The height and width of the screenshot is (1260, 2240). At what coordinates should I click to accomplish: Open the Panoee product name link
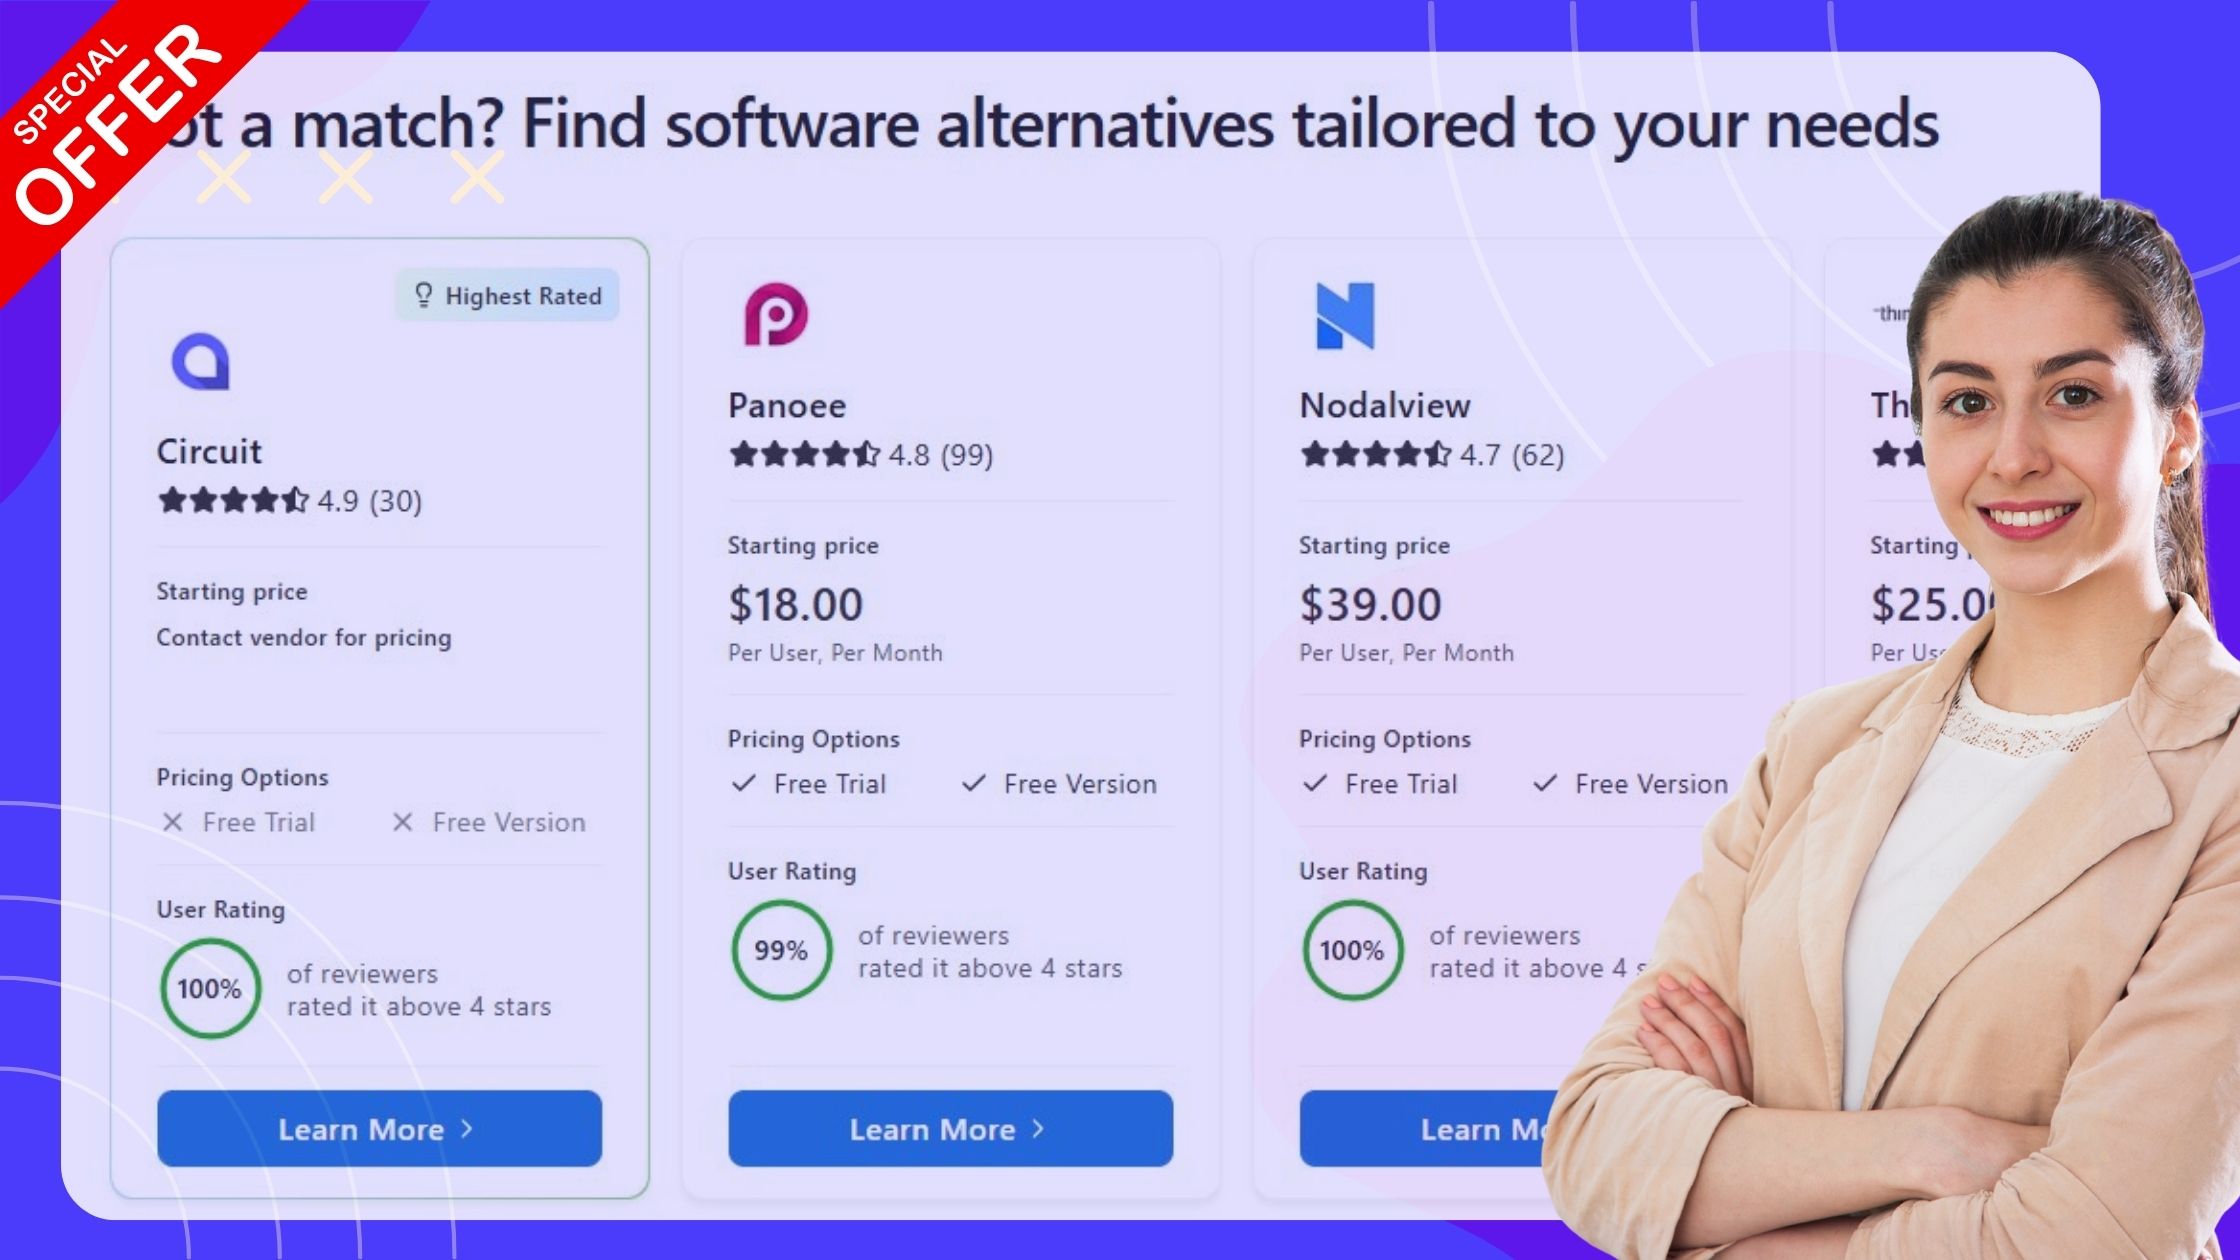click(x=787, y=405)
